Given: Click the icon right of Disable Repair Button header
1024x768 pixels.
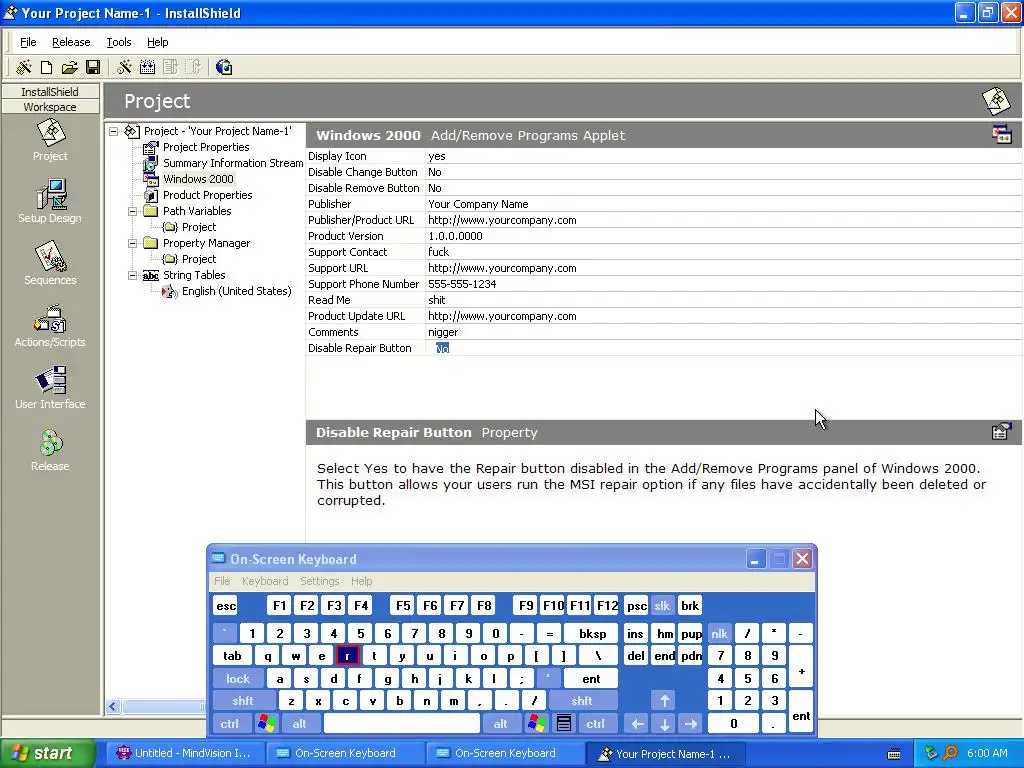Looking at the screenshot, I should [1001, 432].
